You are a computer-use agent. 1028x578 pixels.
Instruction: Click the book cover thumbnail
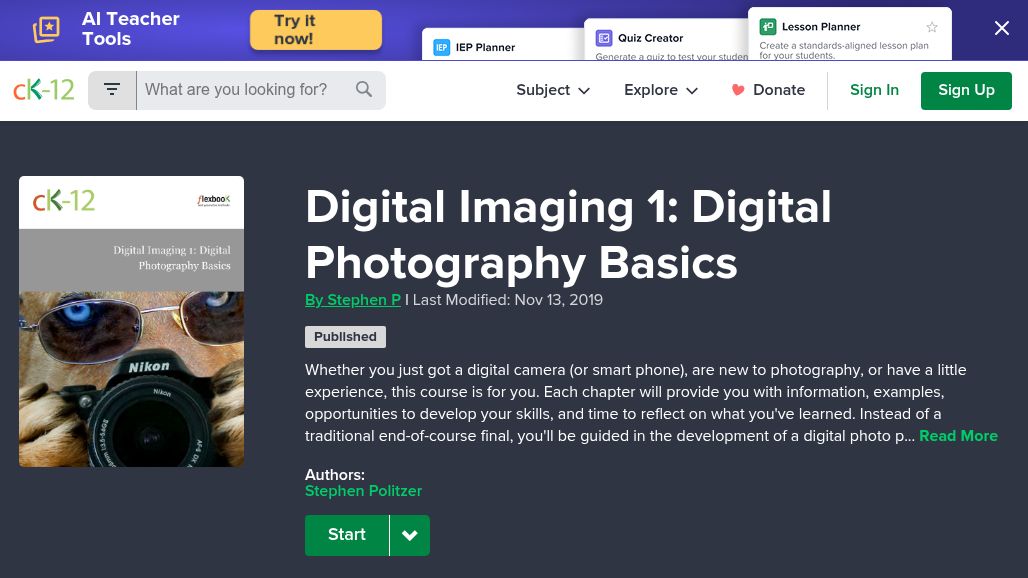click(131, 321)
